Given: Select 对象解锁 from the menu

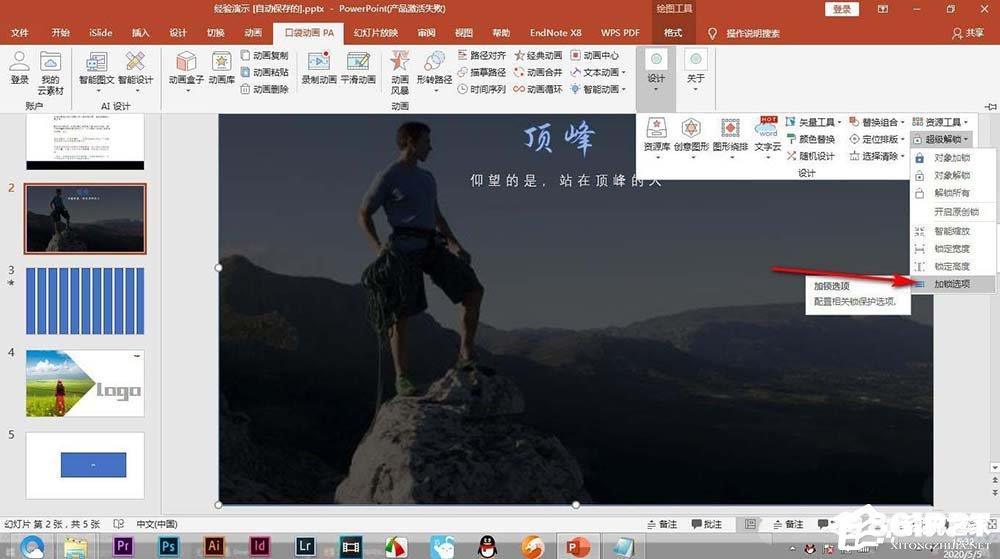Looking at the screenshot, I should 953,175.
